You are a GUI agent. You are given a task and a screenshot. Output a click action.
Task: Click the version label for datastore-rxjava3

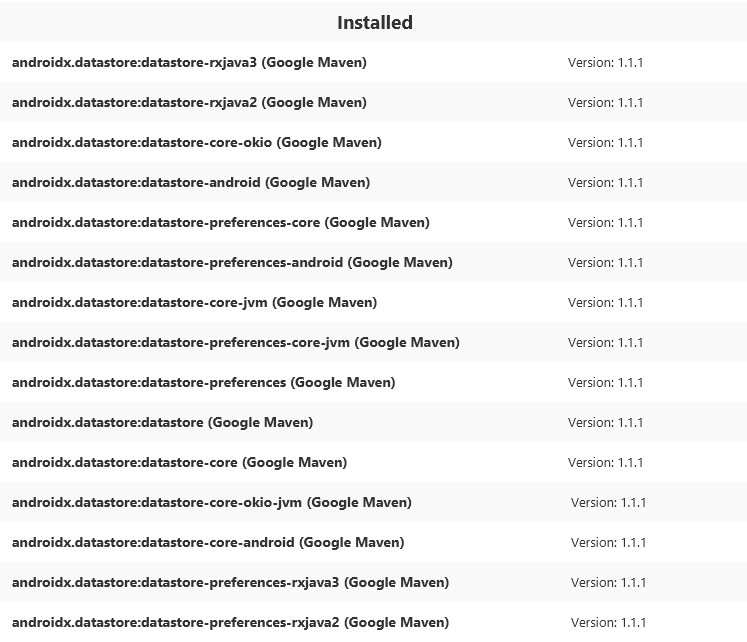605,62
